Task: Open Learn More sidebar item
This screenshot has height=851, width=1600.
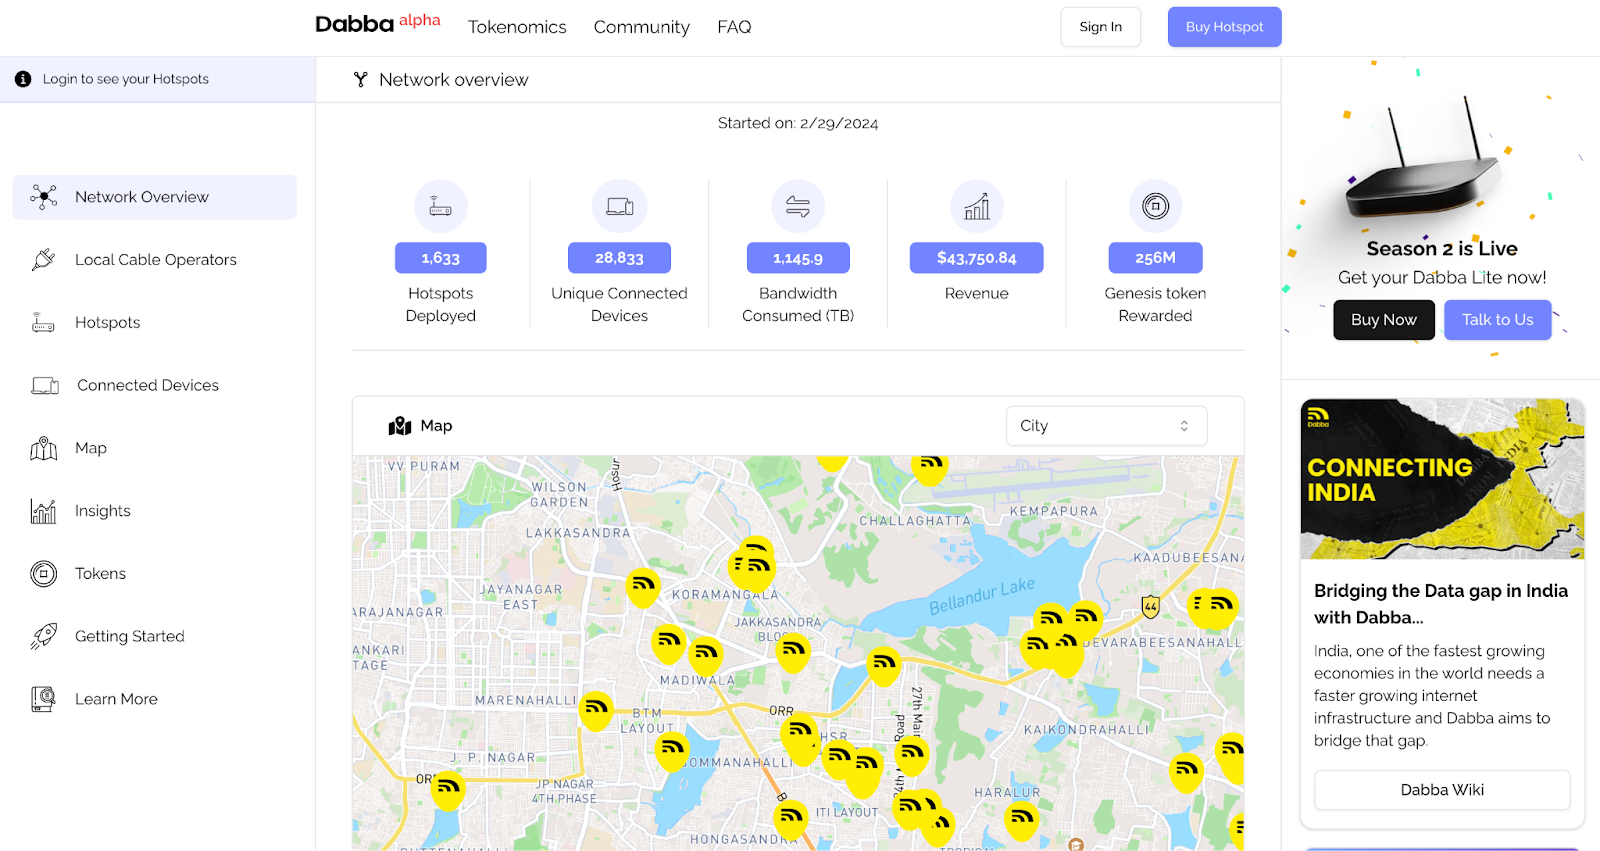Action: (x=155, y=699)
